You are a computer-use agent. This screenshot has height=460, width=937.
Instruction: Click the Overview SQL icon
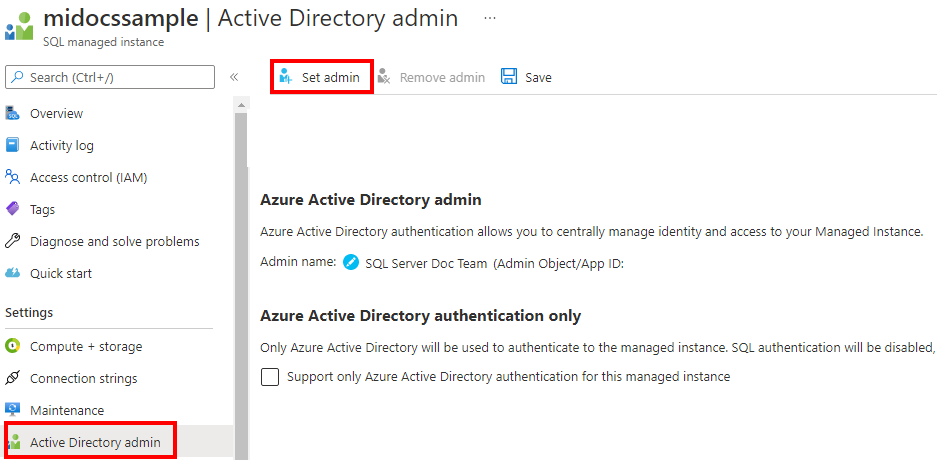pyautogui.click(x=13, y=113)
